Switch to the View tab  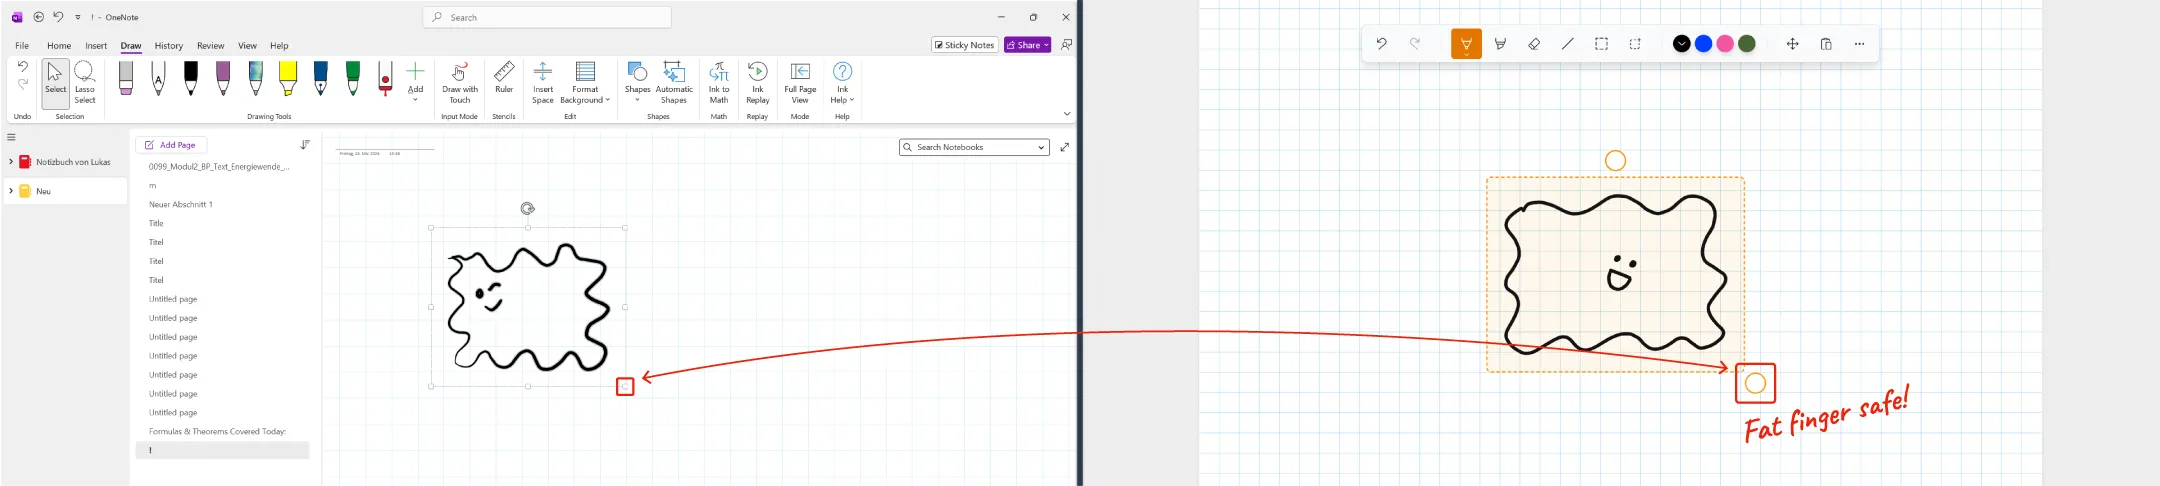(x=247, y=46)
